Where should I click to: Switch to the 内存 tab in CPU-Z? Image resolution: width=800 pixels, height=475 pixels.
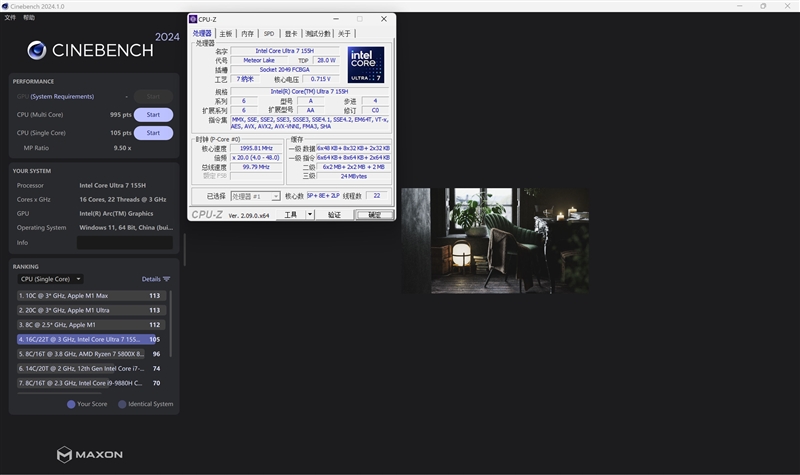click(247, 34)
